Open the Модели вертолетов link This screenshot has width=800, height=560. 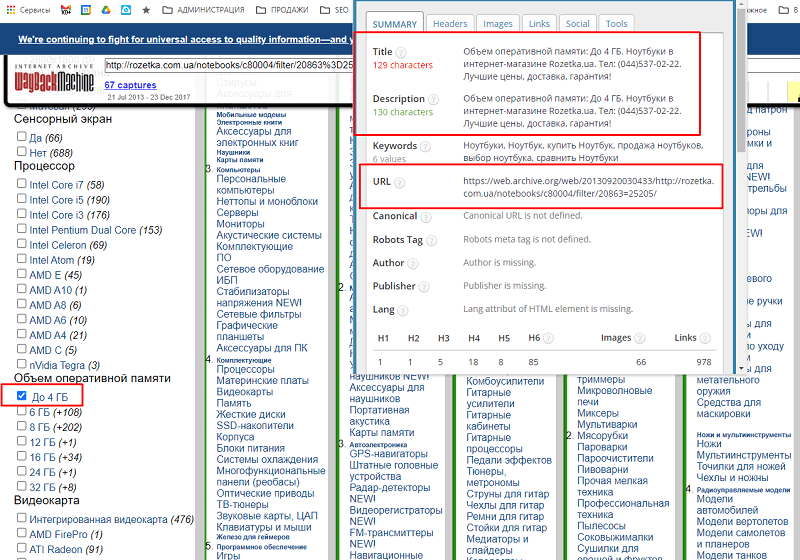click(x=742, y=521)
